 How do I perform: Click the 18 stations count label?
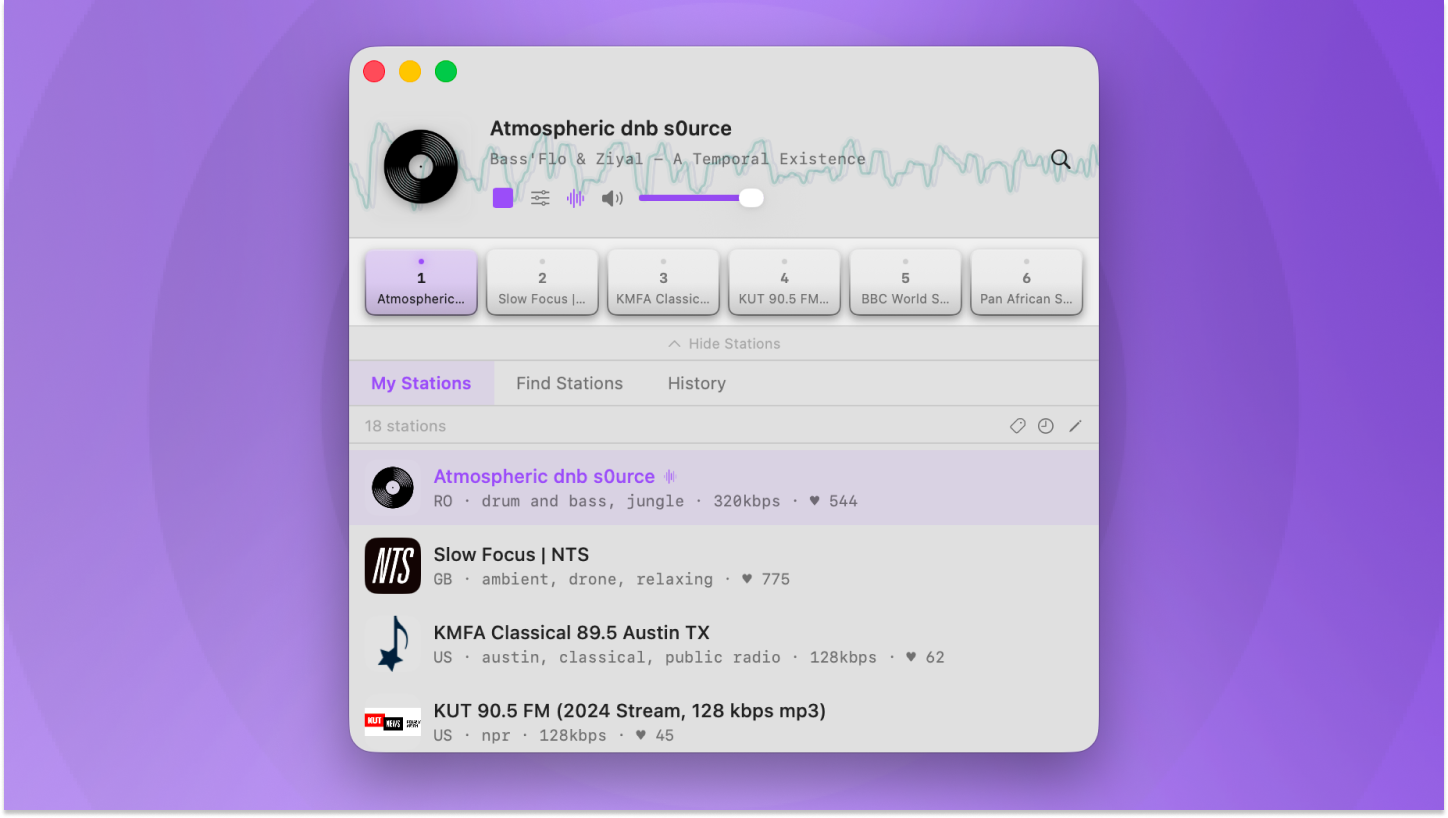click(x=405, y=426)
